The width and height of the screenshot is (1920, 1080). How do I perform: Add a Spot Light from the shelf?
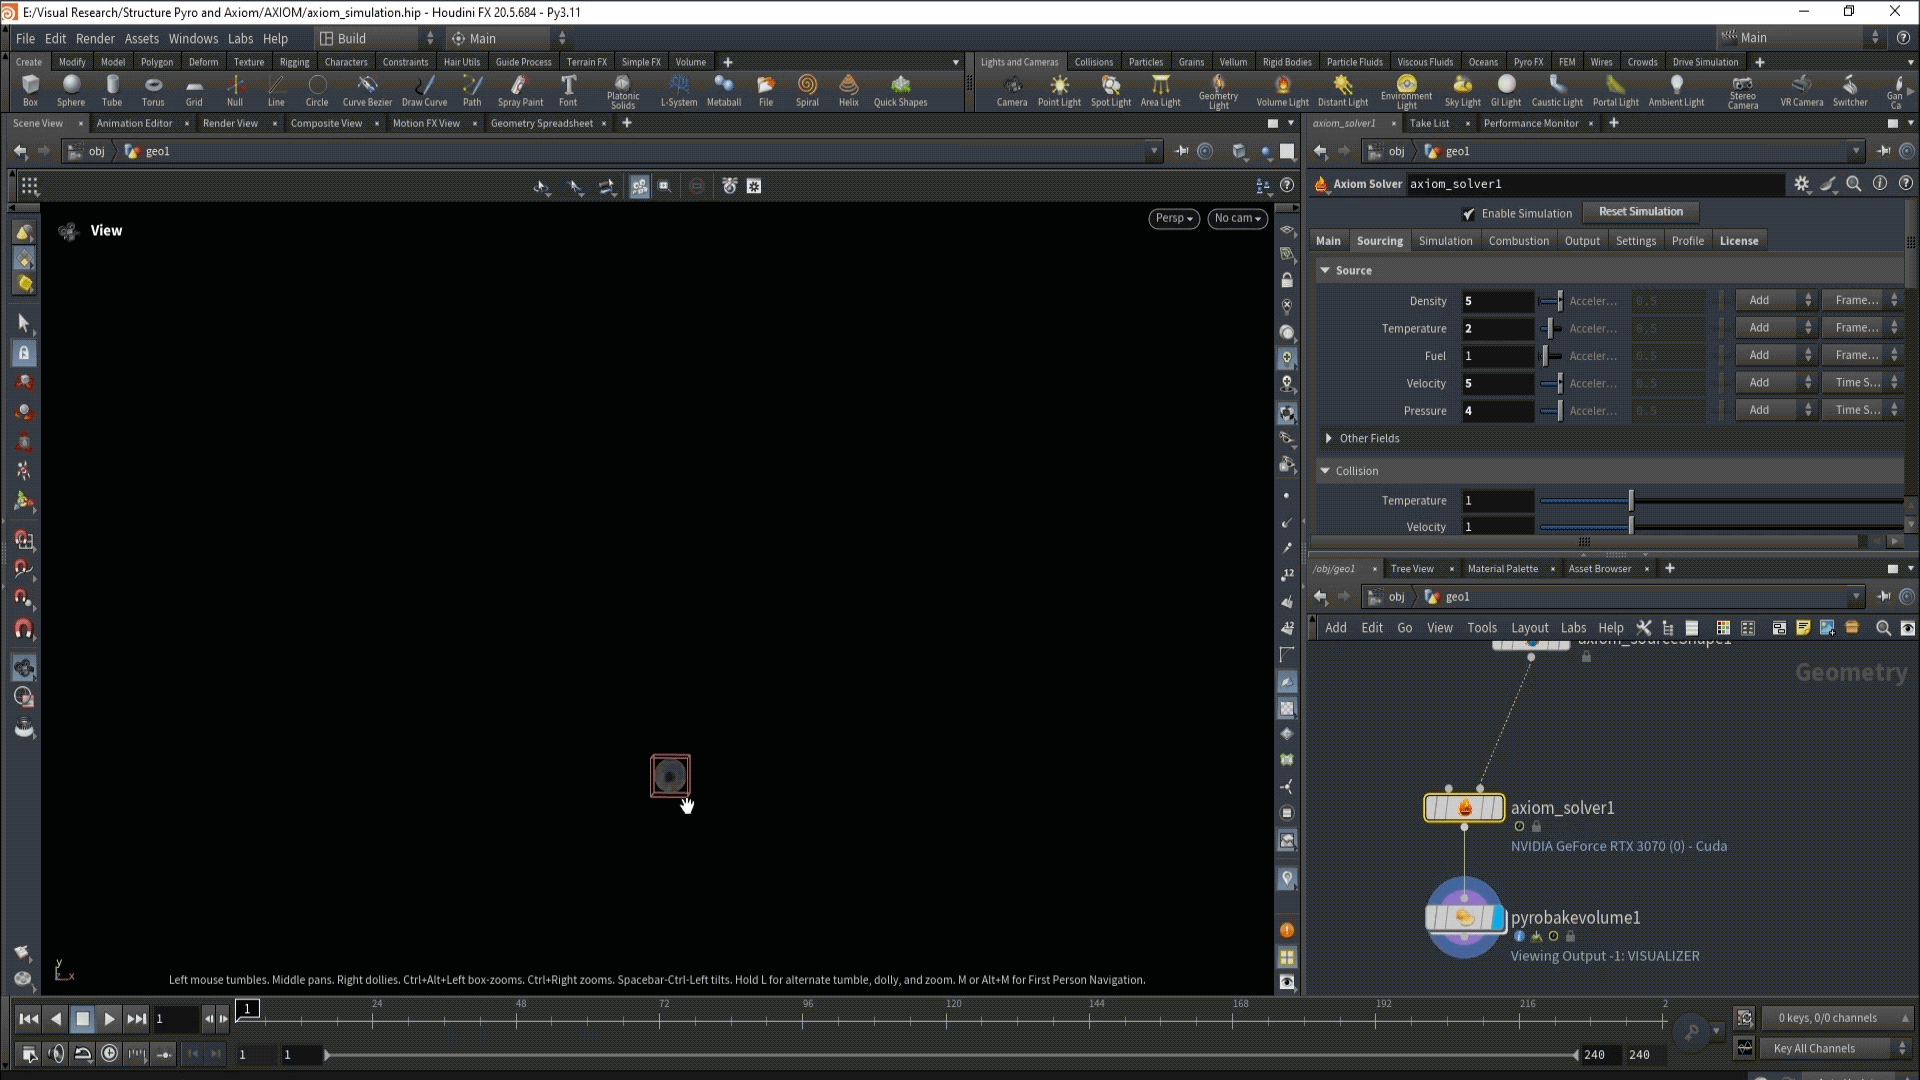pyautogui.click(x=1110, y=89)
